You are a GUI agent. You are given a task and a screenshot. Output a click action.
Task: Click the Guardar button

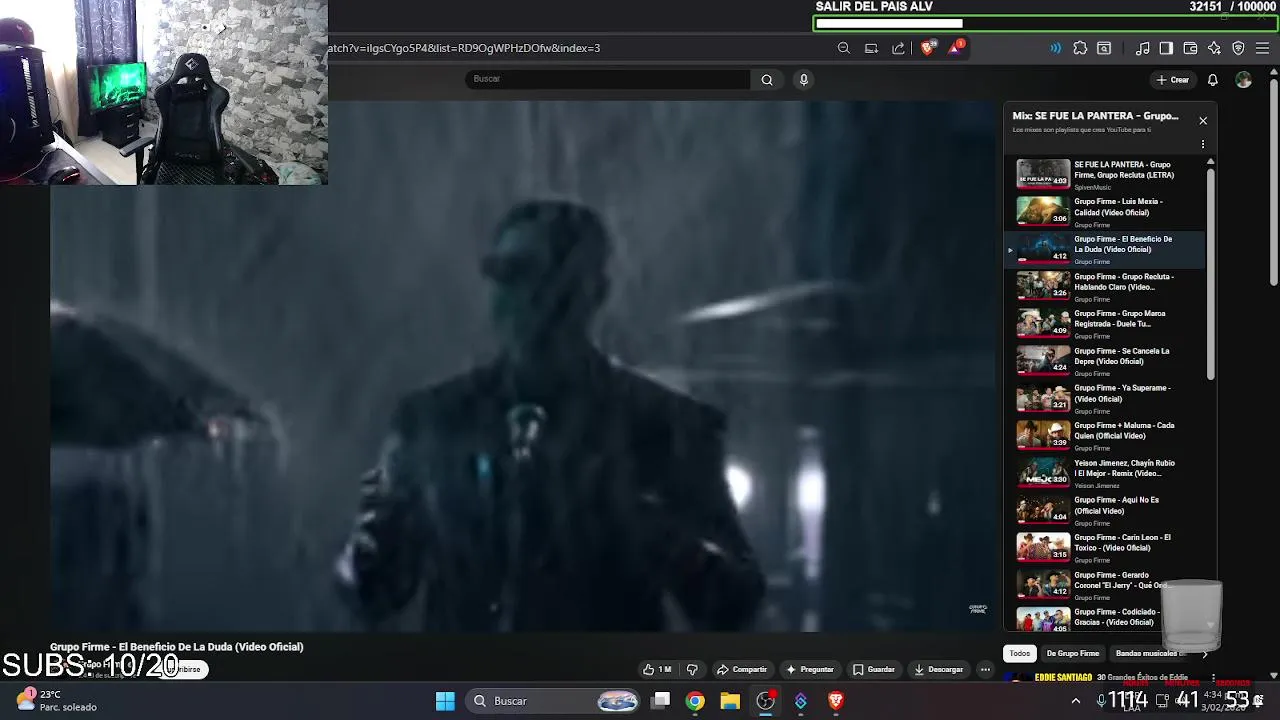[x=873, y=669]
